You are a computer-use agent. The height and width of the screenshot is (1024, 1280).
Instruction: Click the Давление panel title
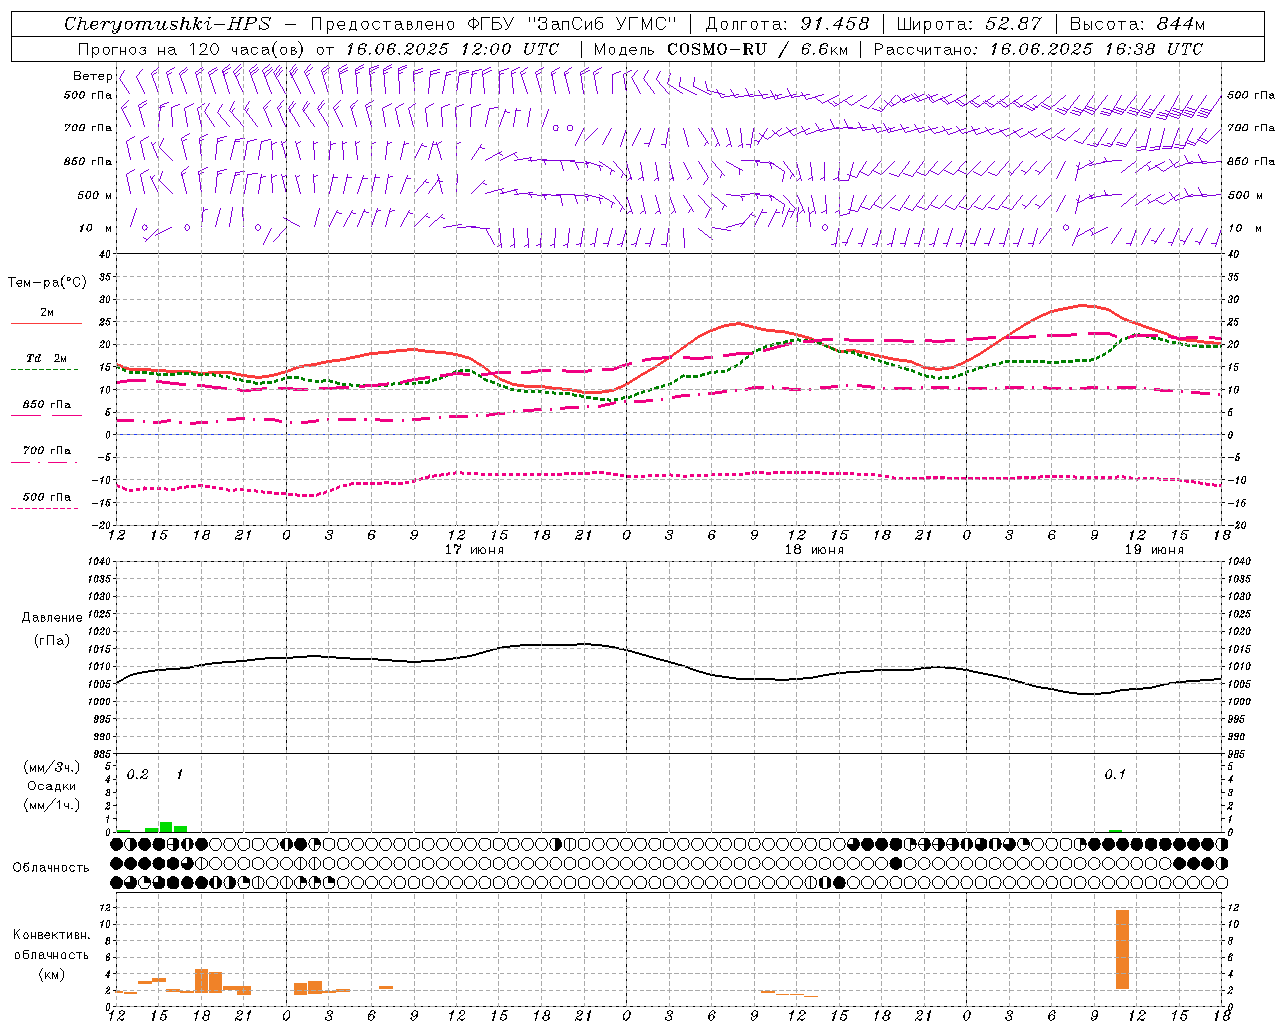[52, 618]
